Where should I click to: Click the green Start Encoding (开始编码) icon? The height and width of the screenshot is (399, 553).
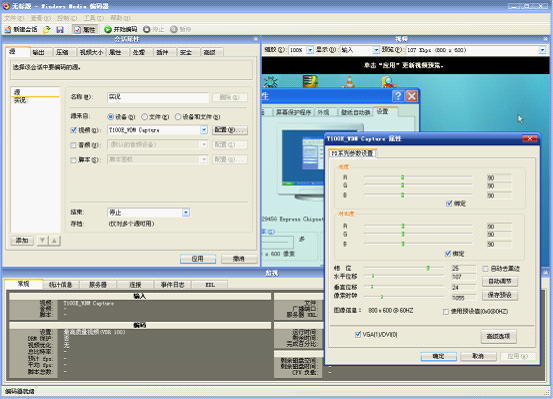[x=108, y=30]
